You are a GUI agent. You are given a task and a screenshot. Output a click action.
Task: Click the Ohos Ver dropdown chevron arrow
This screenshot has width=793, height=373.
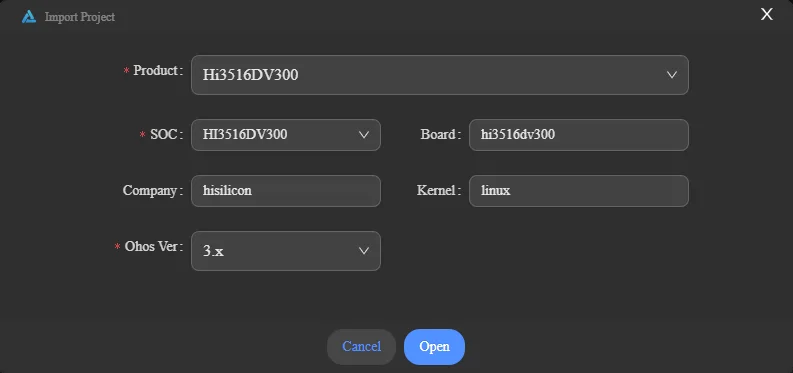[x=364, y=251]
